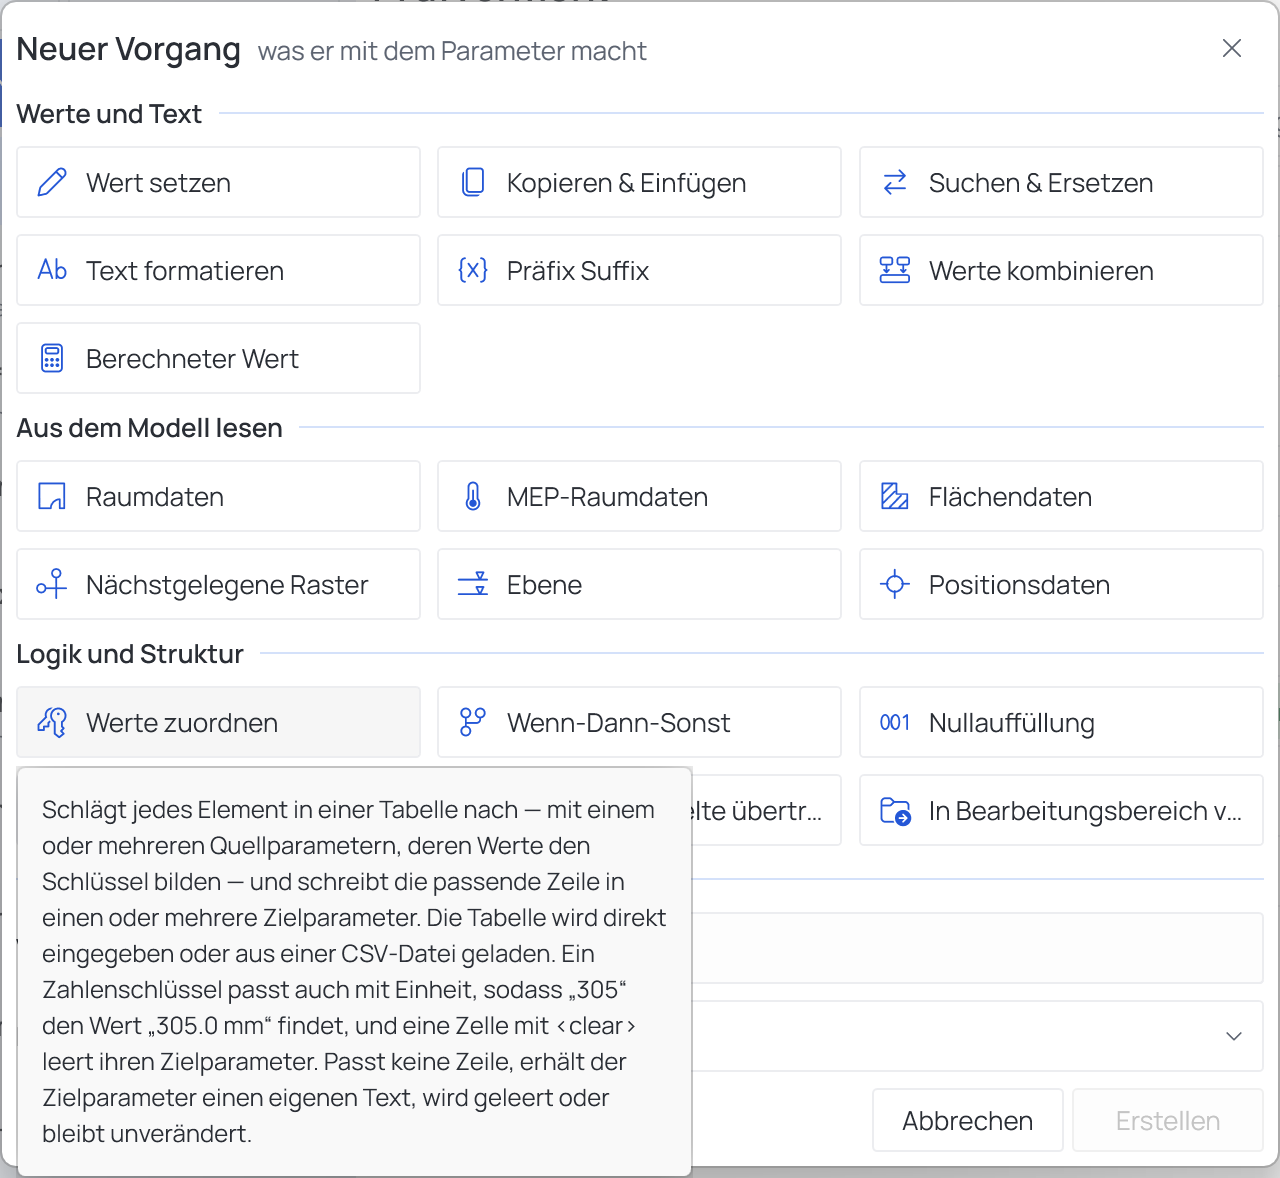Choose the Positionsdaten operation
The width and height of the screenshot is (1280, 1178).
(1061, 584)
